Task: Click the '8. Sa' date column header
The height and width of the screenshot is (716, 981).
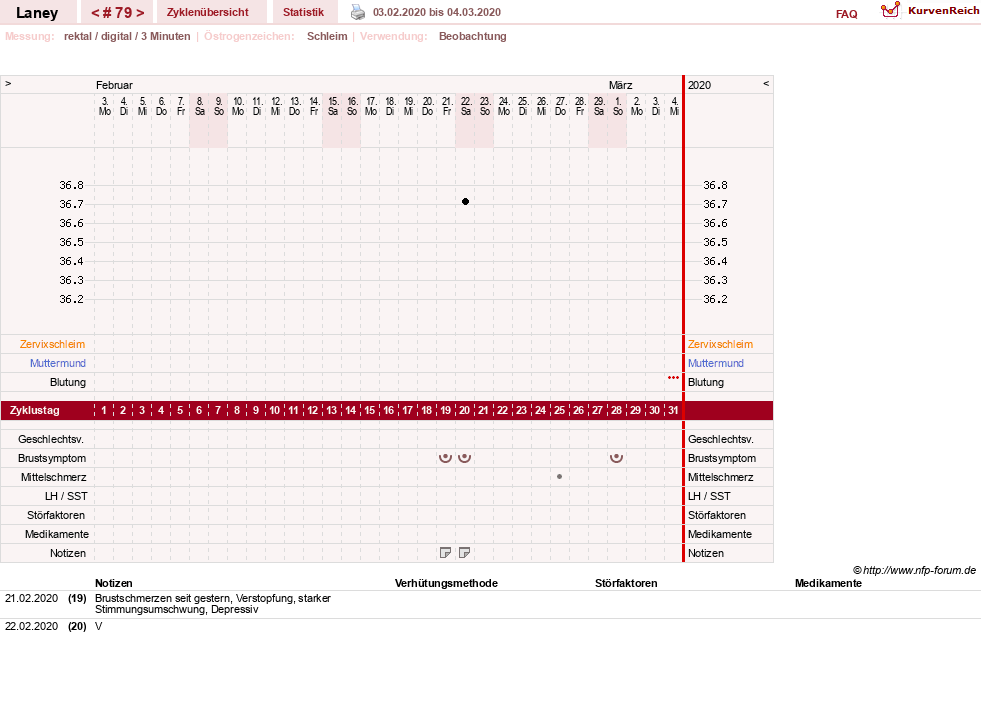Action: (x=200, y=106)
